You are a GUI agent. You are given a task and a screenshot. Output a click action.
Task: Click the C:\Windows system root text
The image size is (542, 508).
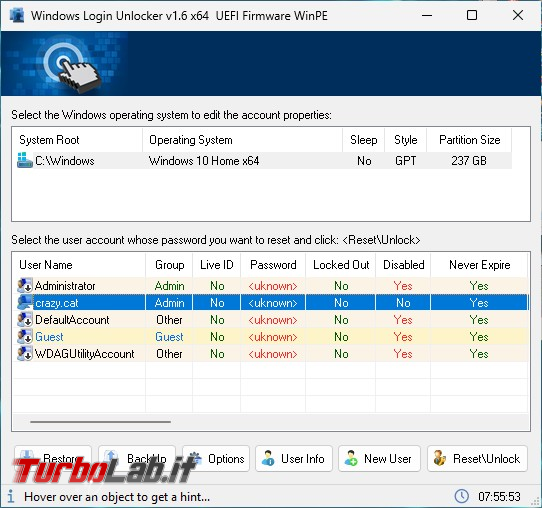tap(65, 161)
